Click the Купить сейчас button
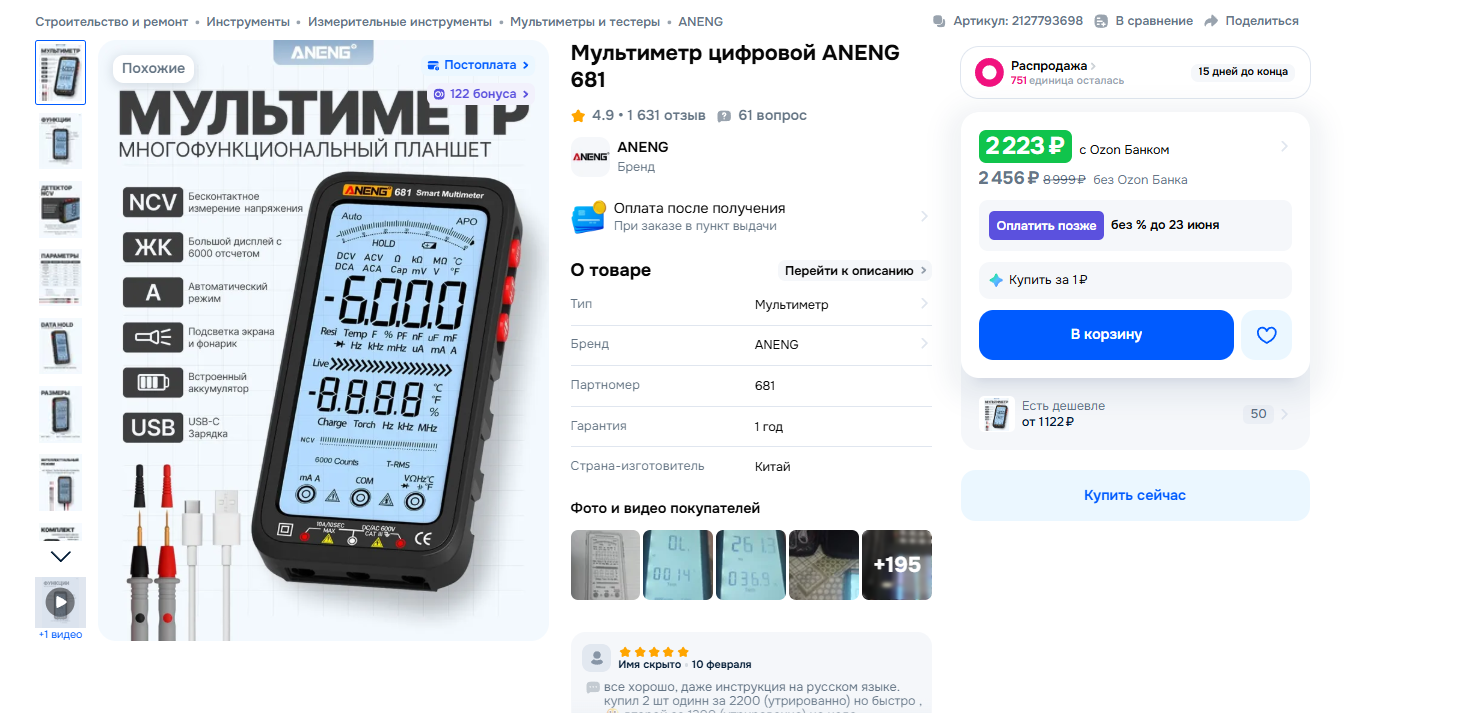Screen dimensions: 1483x713 coord(1135,495)
